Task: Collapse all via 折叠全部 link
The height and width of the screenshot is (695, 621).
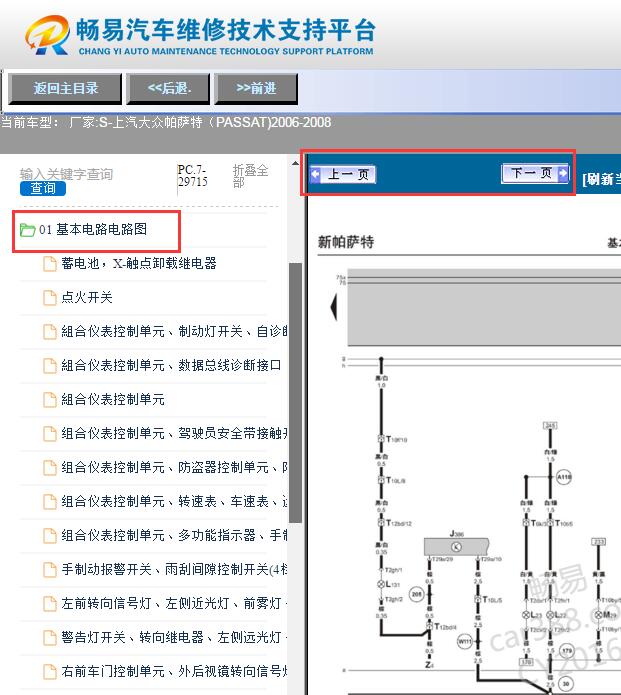Action: pos(250,176)
